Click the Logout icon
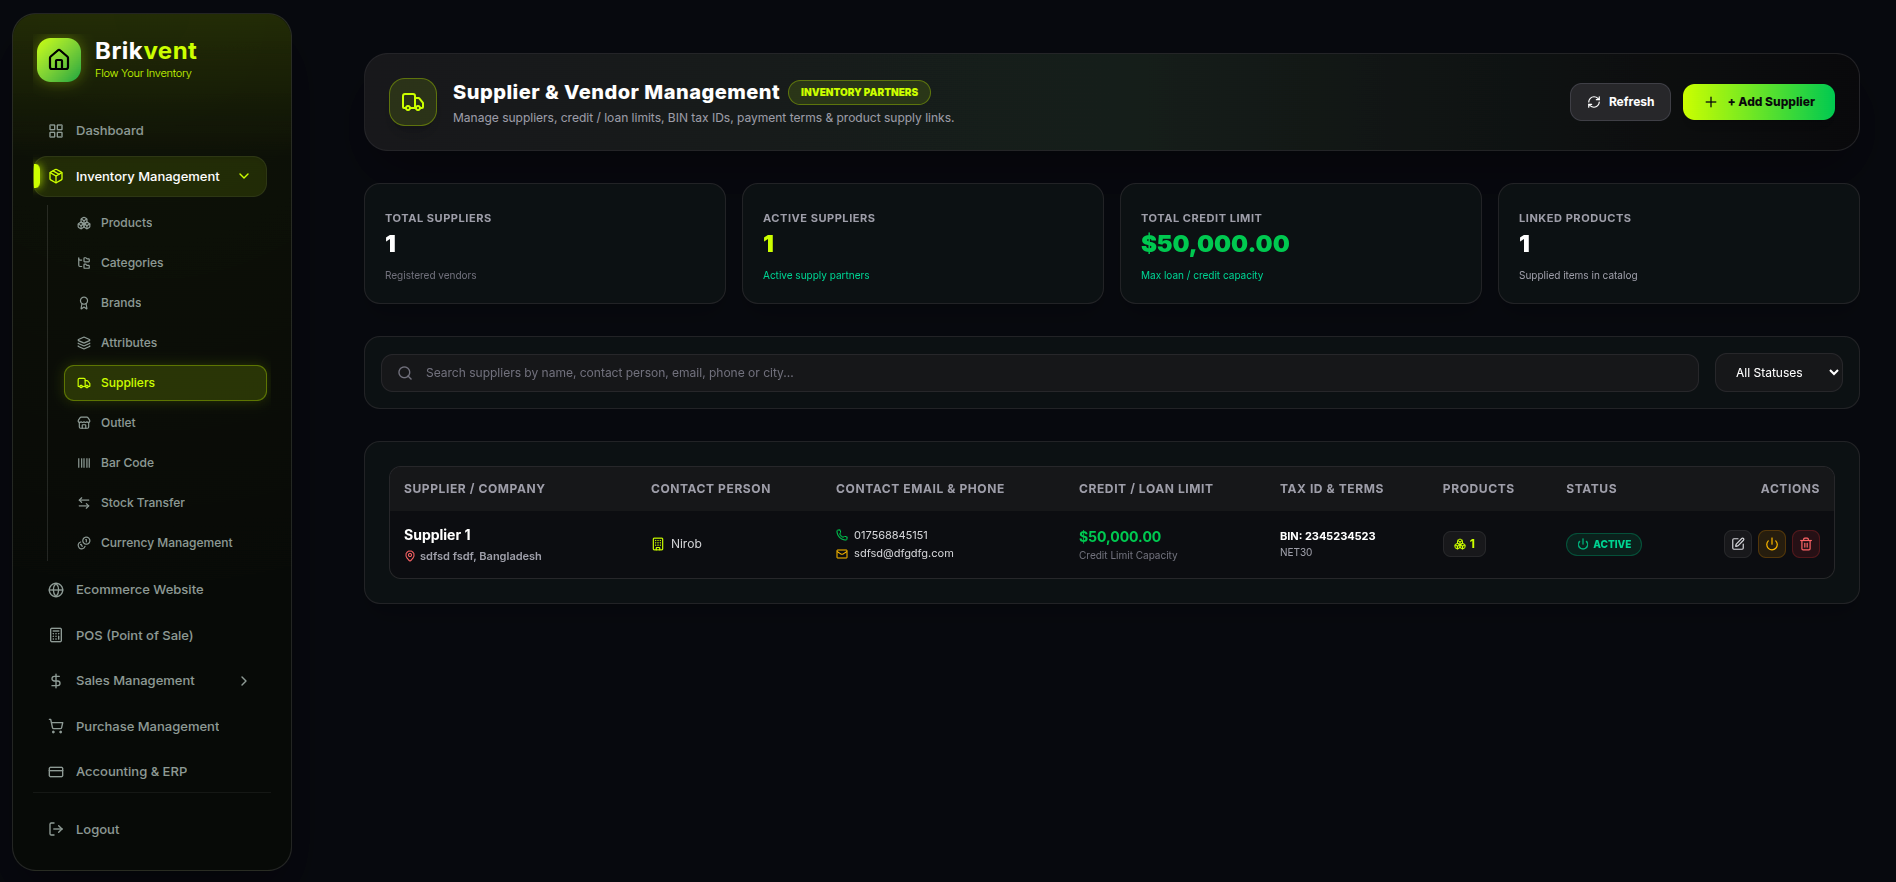Image resolution: width=1896 pixels, height=882 pixels. coord(56,830)
